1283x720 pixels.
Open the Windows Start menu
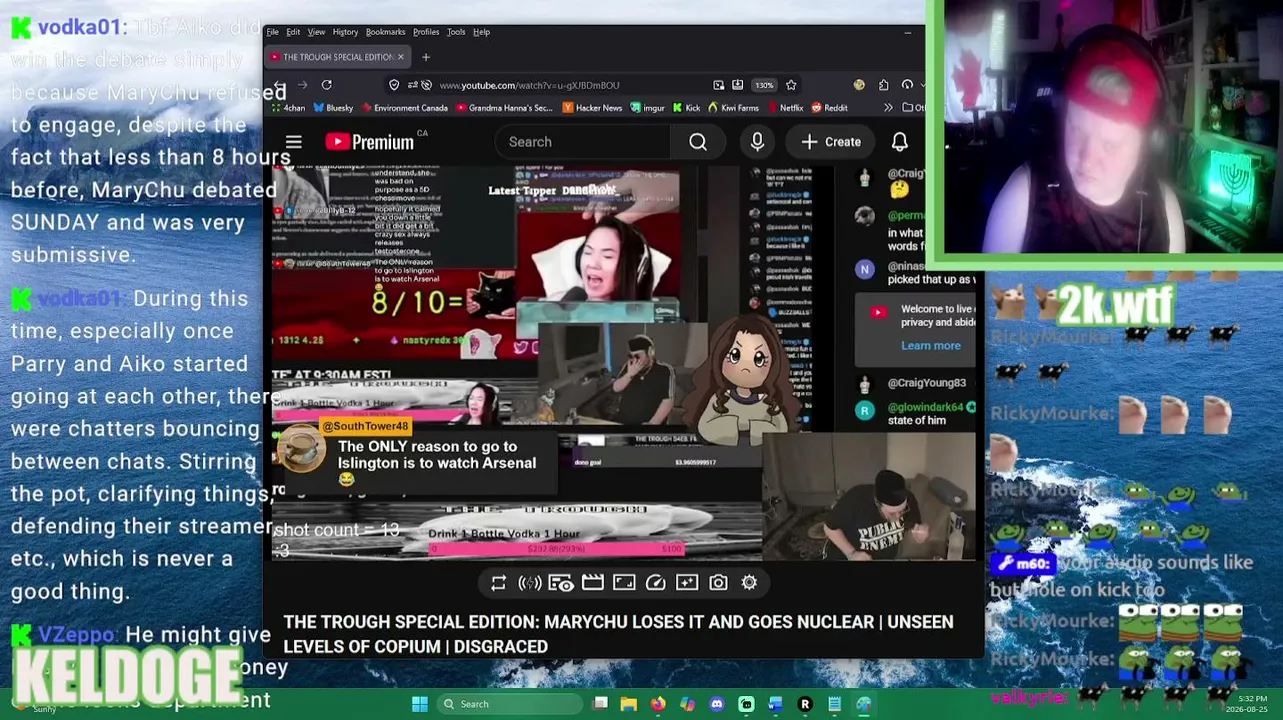point(420,704)
